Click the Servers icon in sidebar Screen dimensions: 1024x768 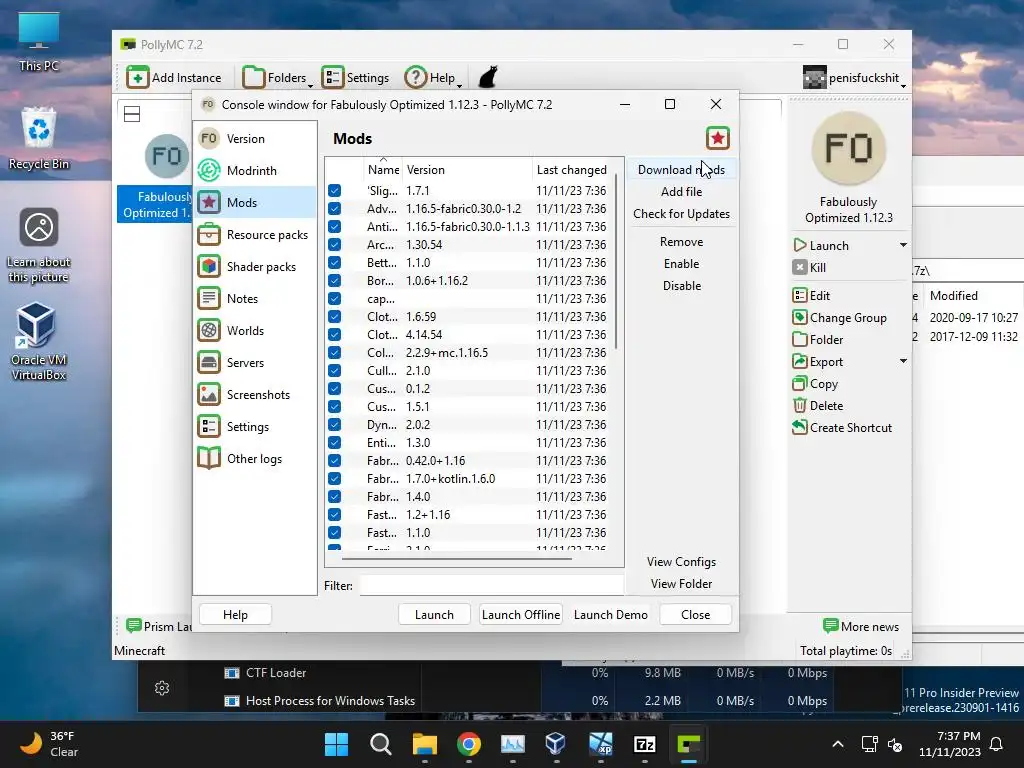click(209, 362)
